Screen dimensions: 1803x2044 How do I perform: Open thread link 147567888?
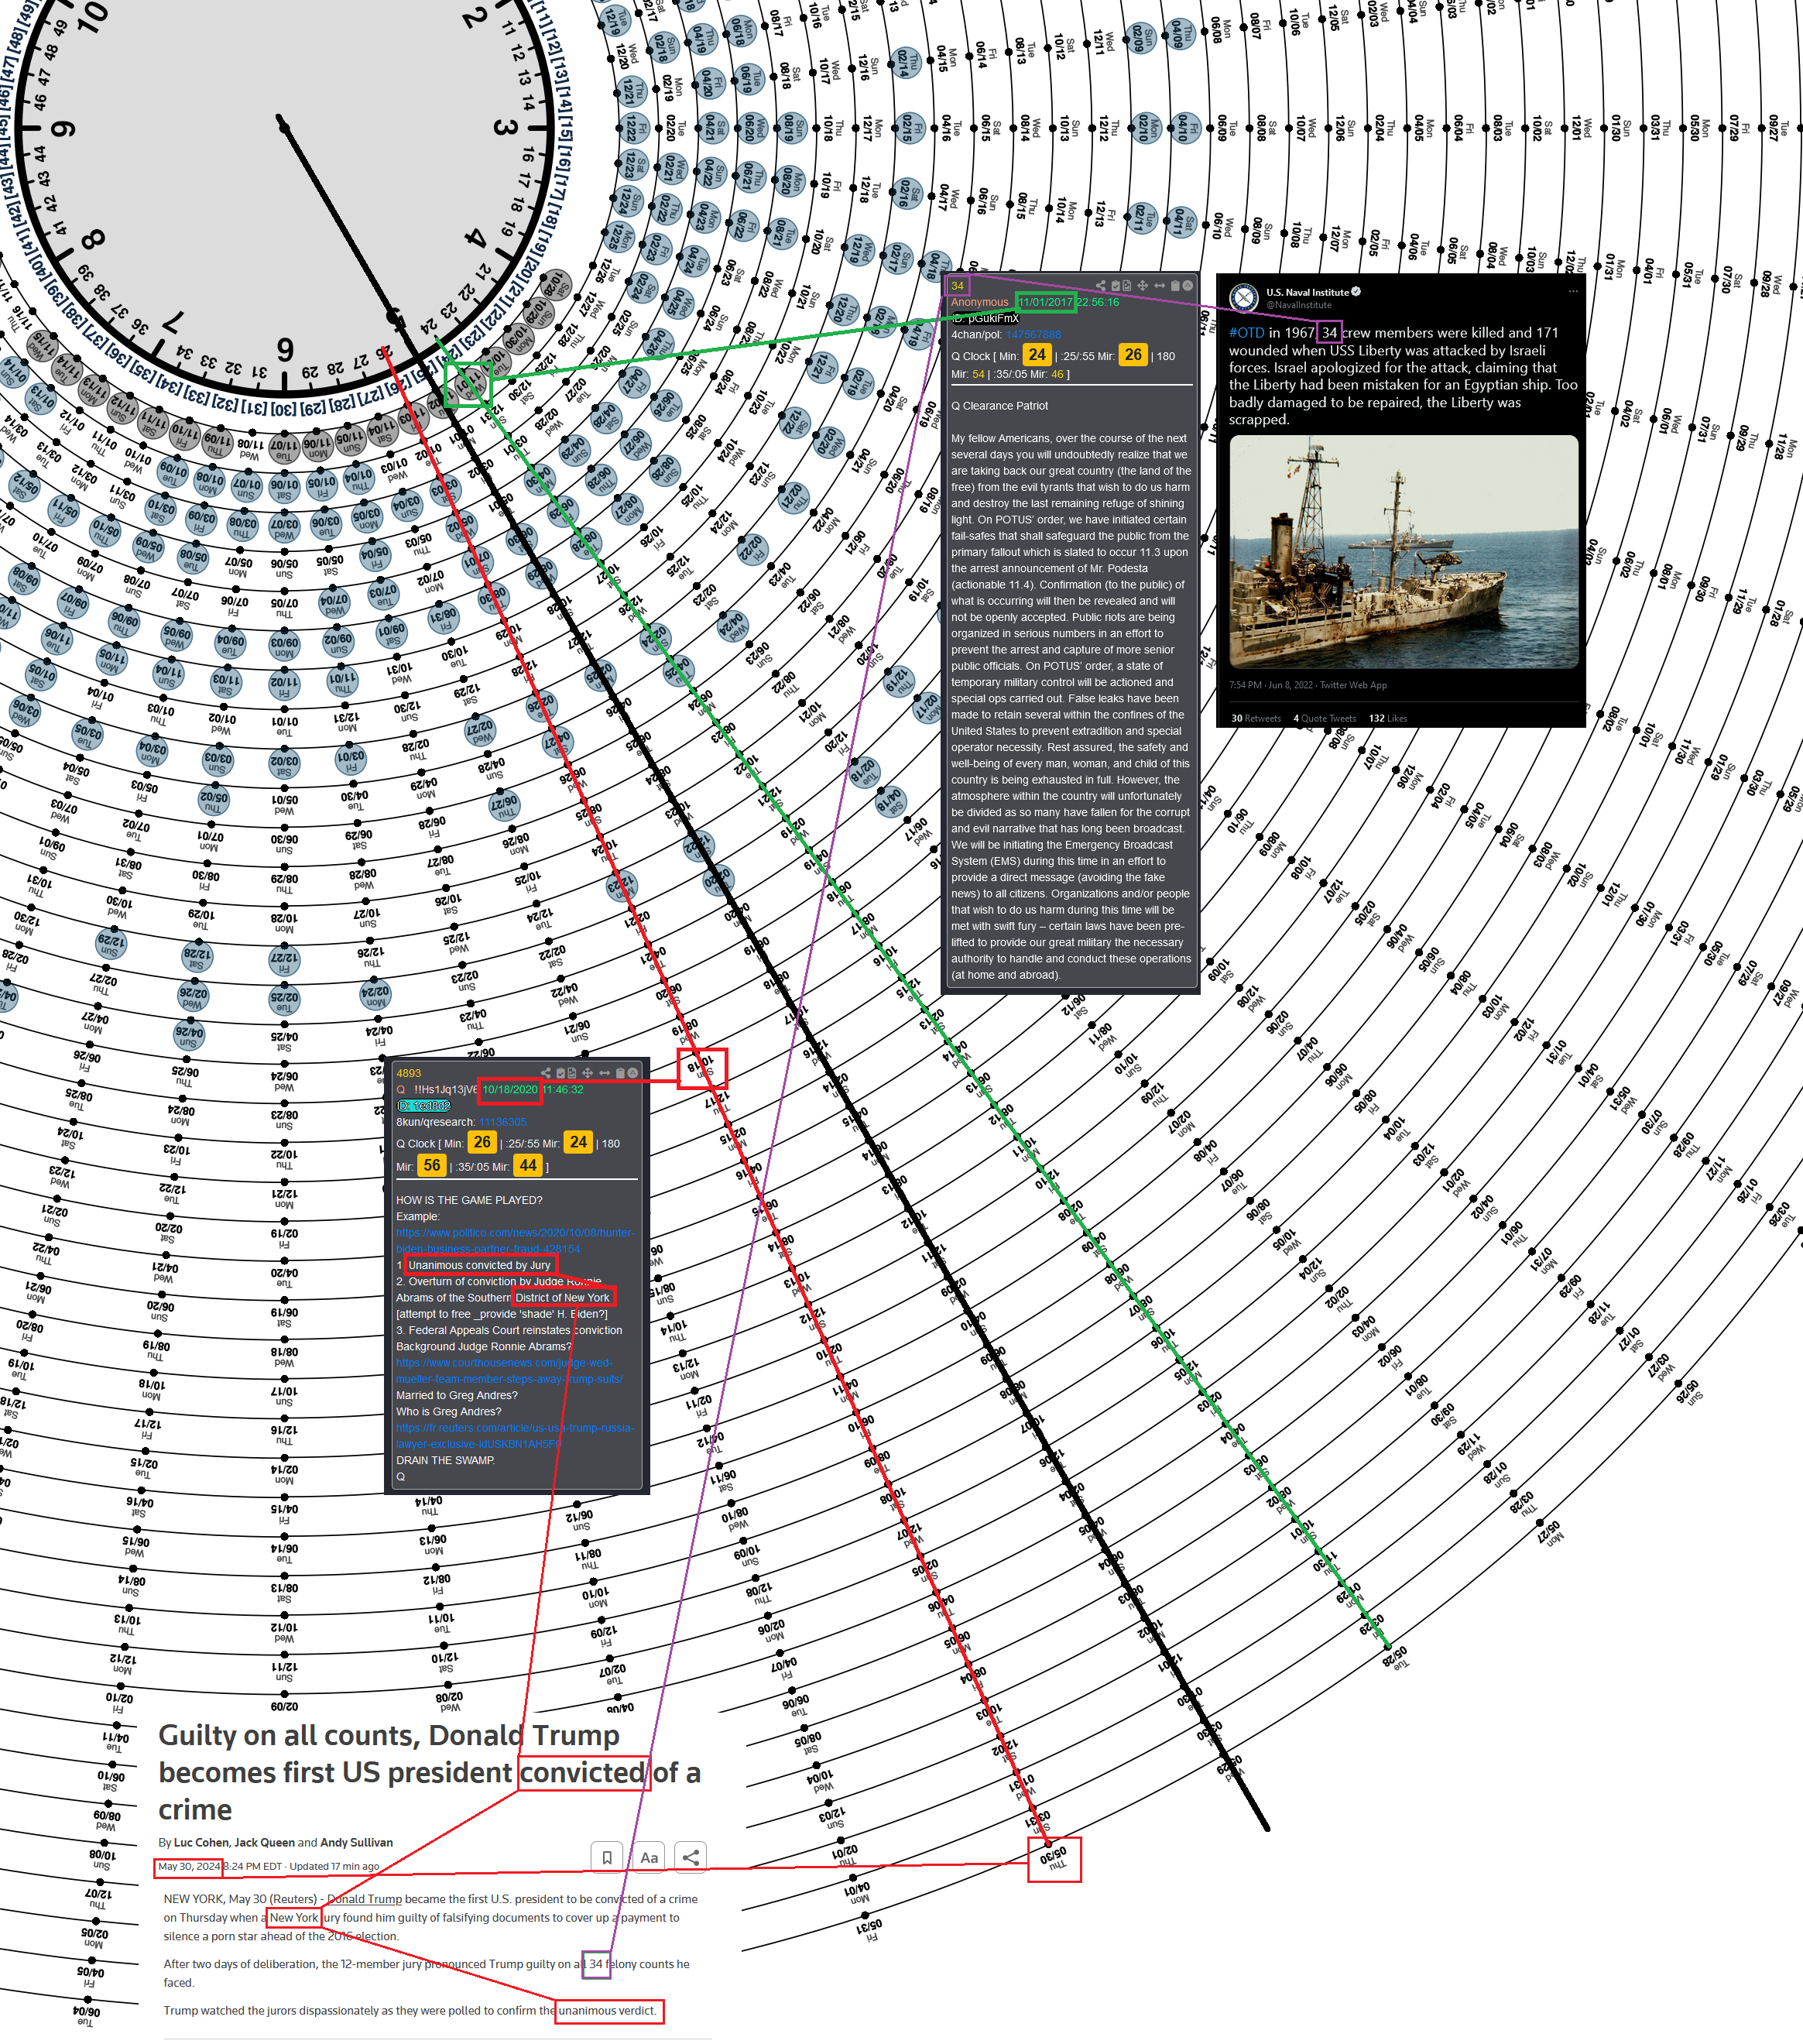point(1034,335)
